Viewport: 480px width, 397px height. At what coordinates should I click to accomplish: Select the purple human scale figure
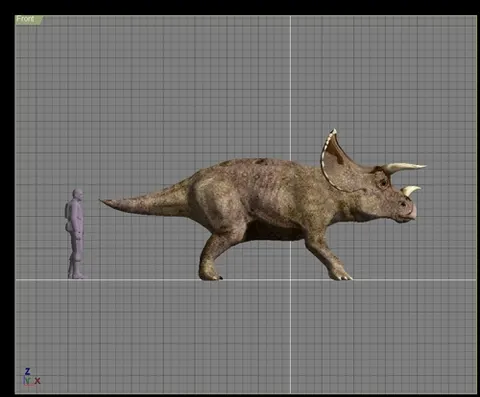pyautogui.click(x=75, y=234)
